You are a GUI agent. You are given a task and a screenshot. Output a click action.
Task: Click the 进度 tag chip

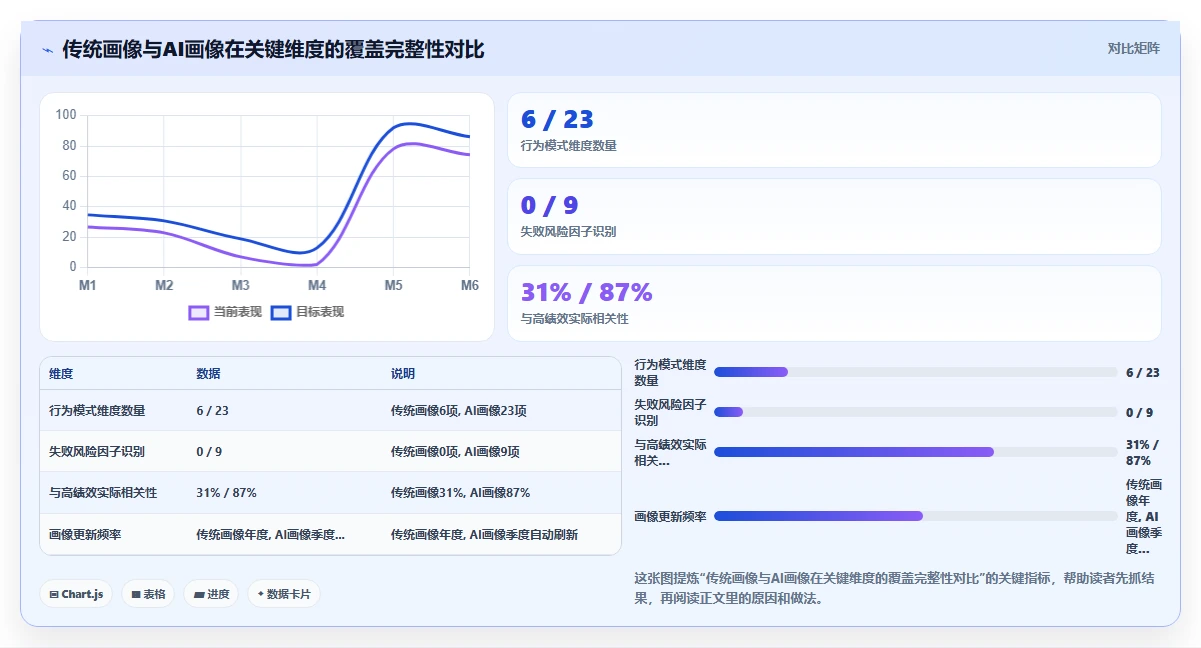(x=211, y=594)
